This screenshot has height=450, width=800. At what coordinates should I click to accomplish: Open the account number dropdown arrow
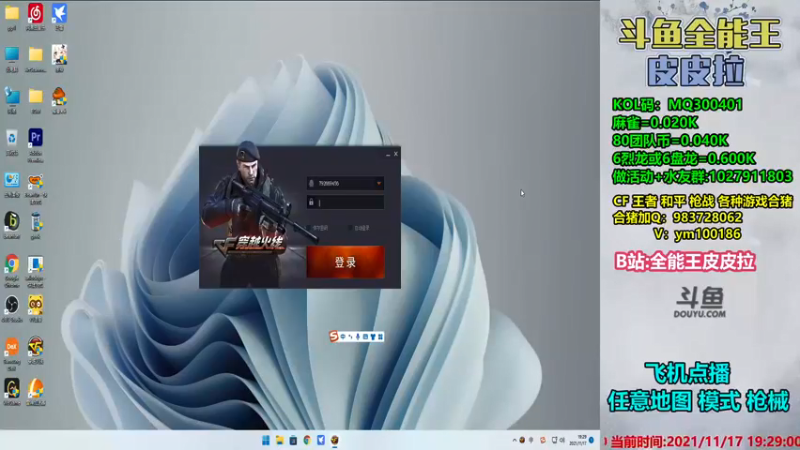pyautogui.click(x=379, y=183)
